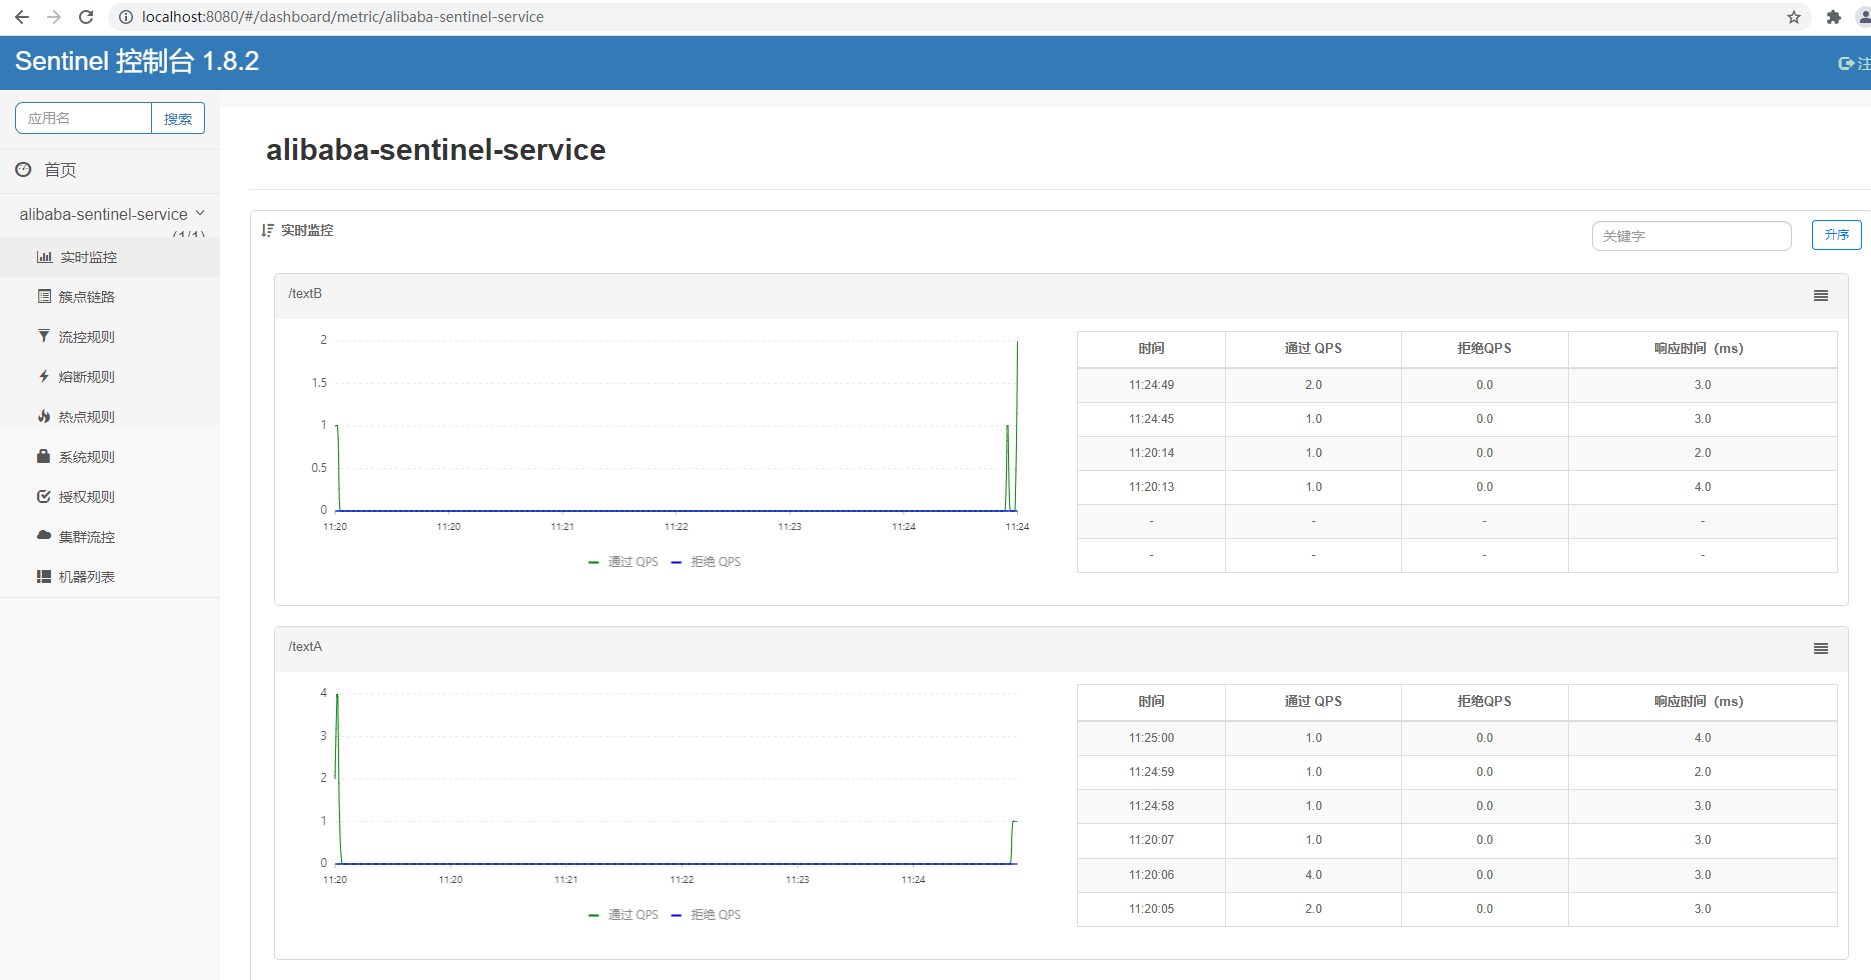Viewport: 1871px width, 980px height.
Task: Click the 4.0 QPS value in the 11:20:06 row
Action: [x=1313, y=875]
